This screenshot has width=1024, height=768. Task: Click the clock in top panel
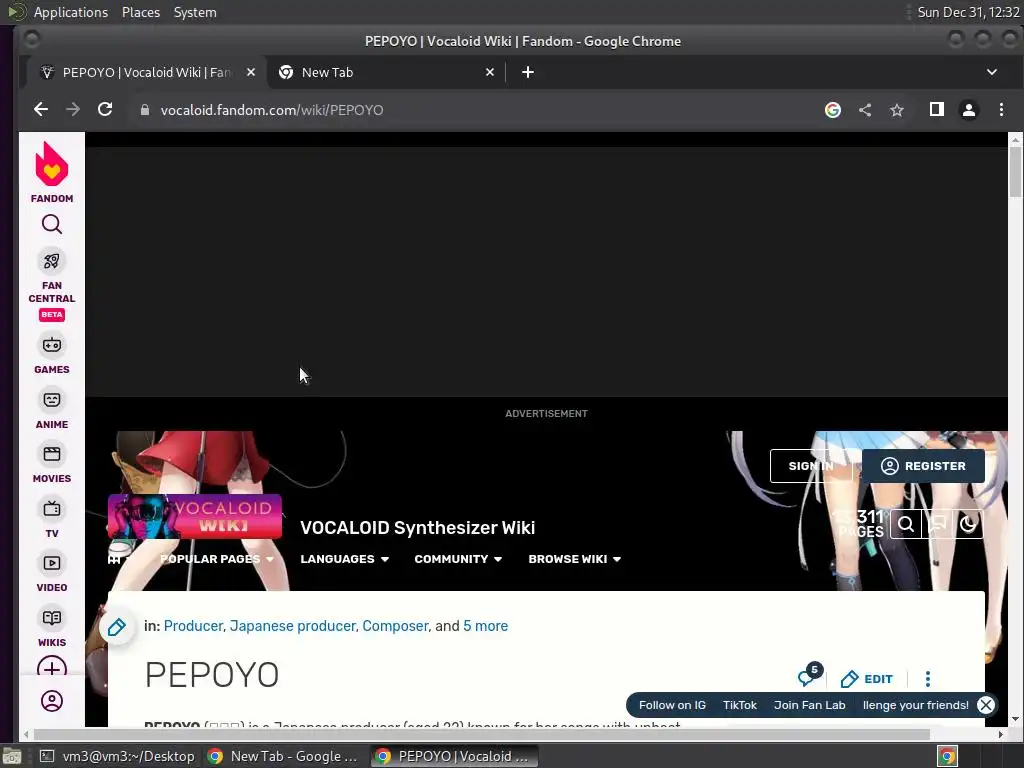click(x=968, y=12)
